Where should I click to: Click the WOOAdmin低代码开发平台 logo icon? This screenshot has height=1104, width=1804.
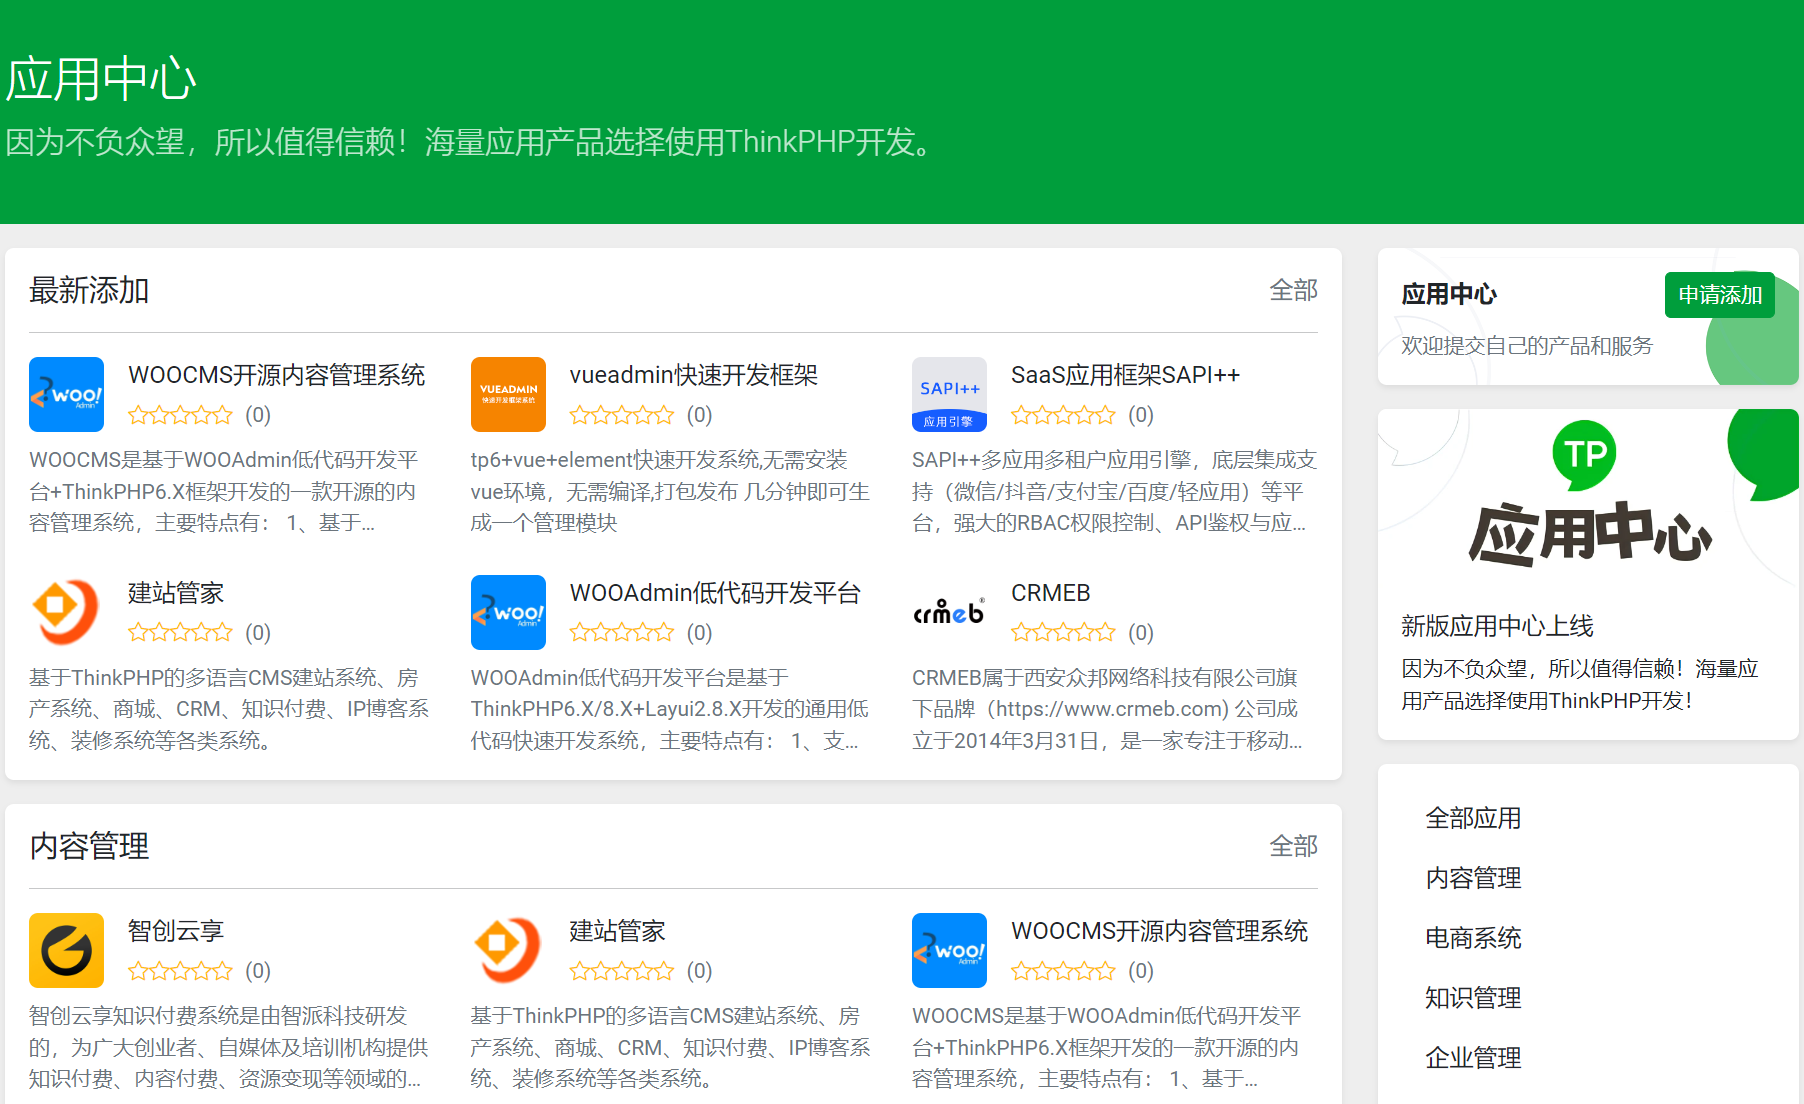[x=508, y=612]
